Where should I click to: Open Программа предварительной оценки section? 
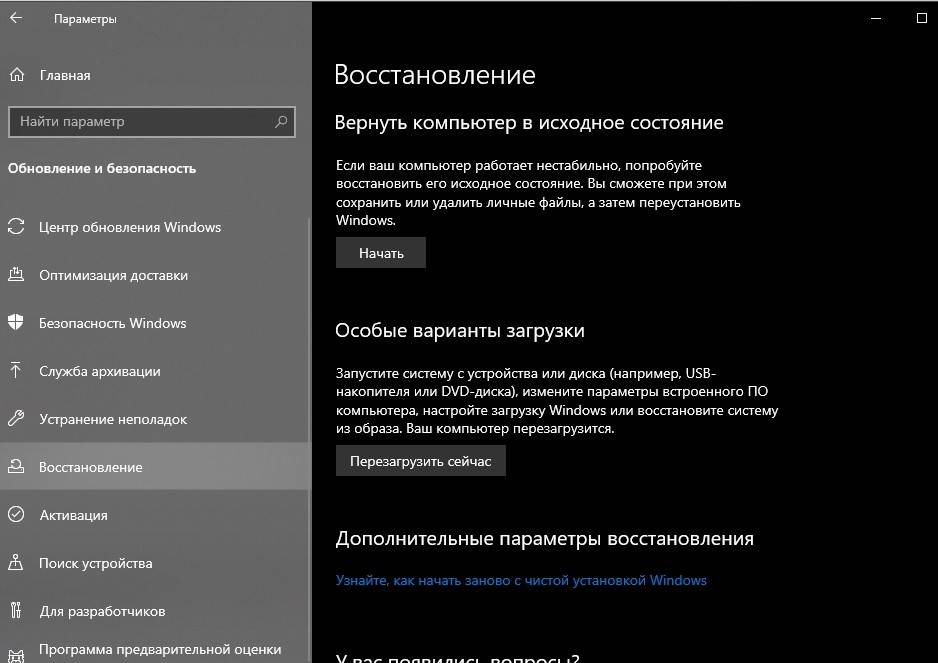159,650
